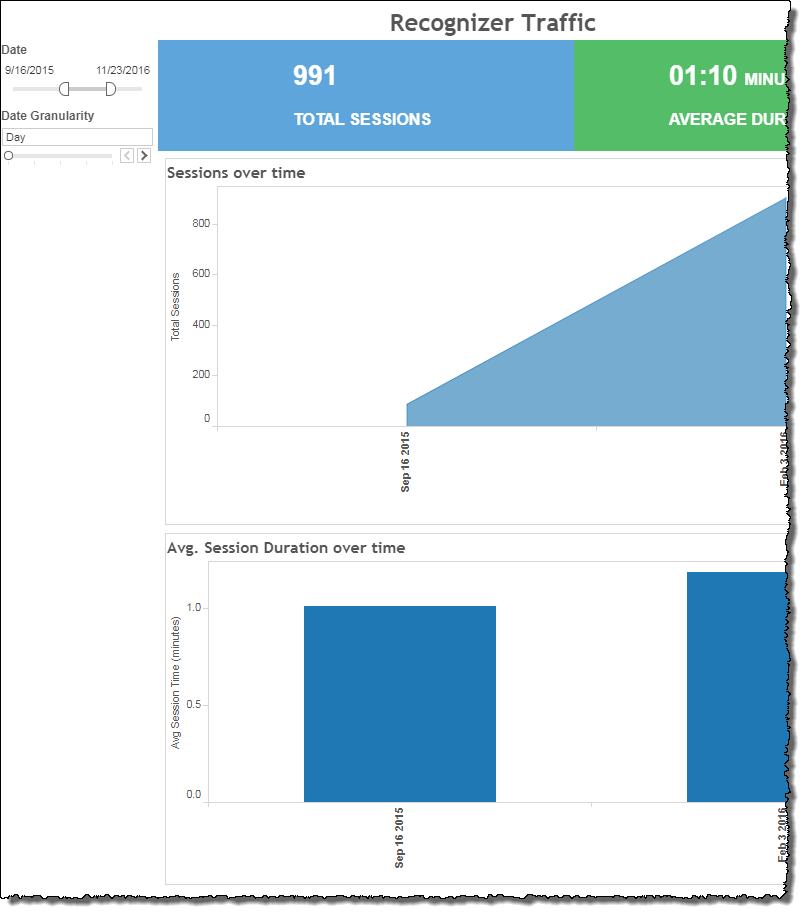Screen dimensions: 807x914
Task: Click the 9/16/2015 start date value
Action: (x=30, y=70)
